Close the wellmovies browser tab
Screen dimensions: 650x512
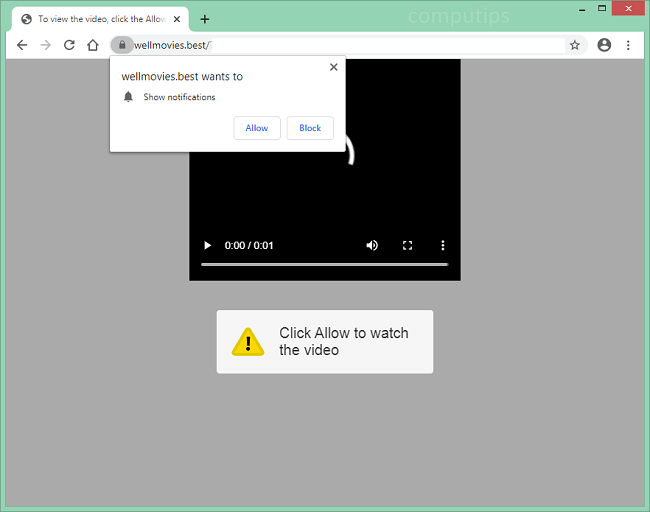coord(177,19)
